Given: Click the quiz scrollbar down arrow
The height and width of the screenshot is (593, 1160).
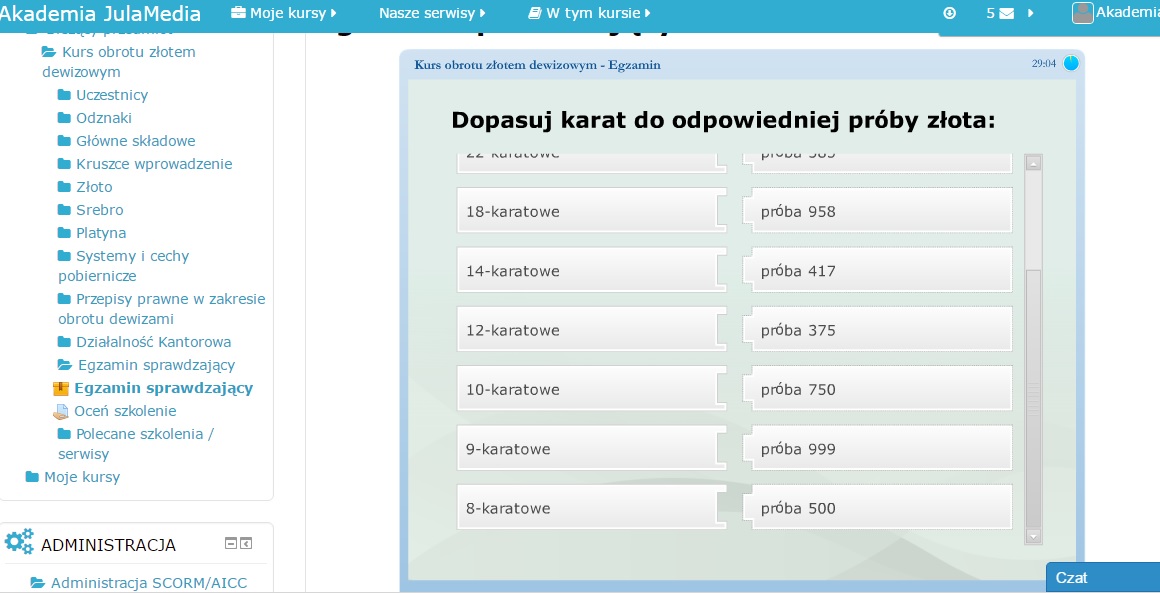Looking at the screenshot, I should click(x=1034, y=537).
